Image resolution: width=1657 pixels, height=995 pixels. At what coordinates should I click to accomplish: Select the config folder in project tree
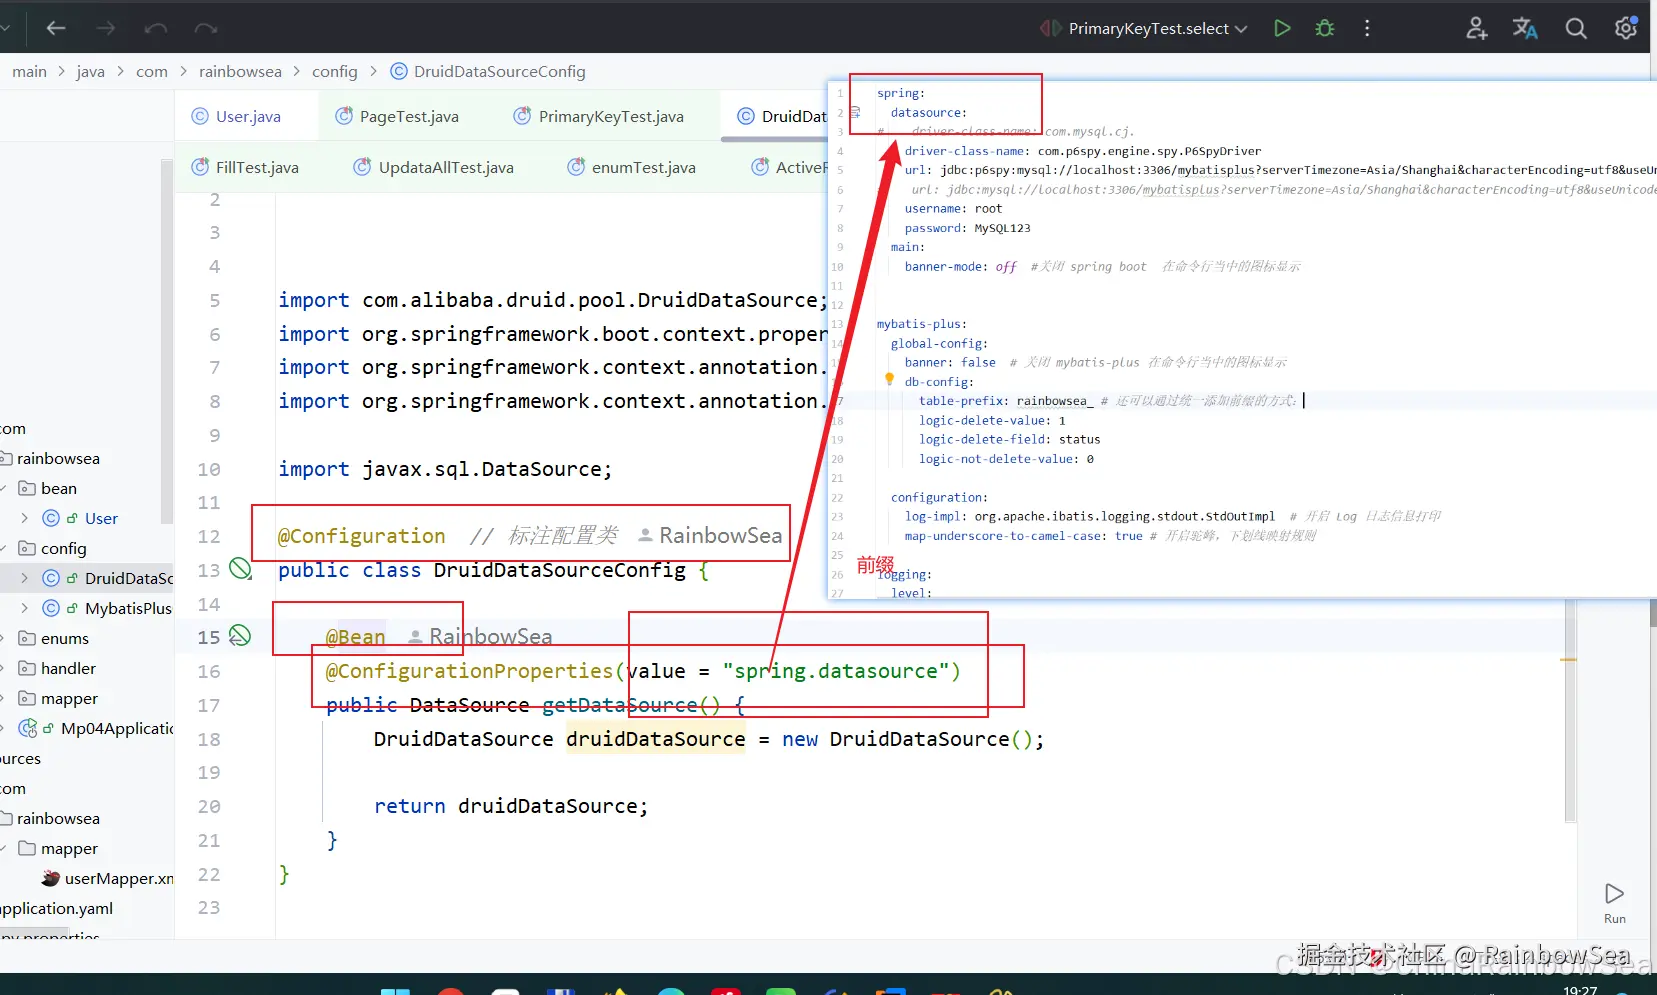(64, 548)
